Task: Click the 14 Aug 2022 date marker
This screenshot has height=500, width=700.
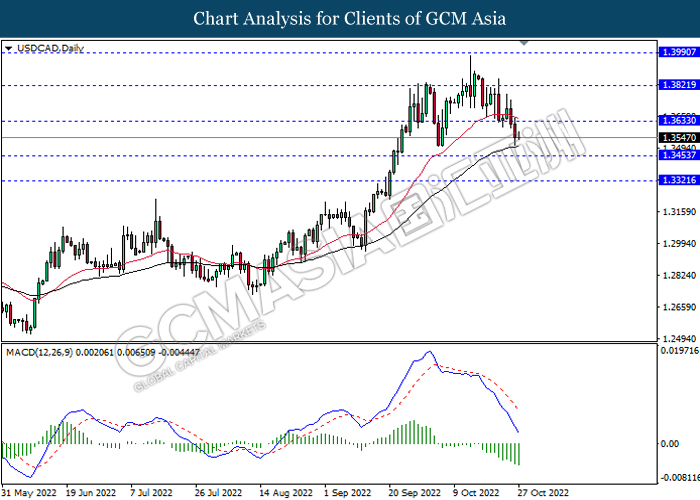Action: 286,493
